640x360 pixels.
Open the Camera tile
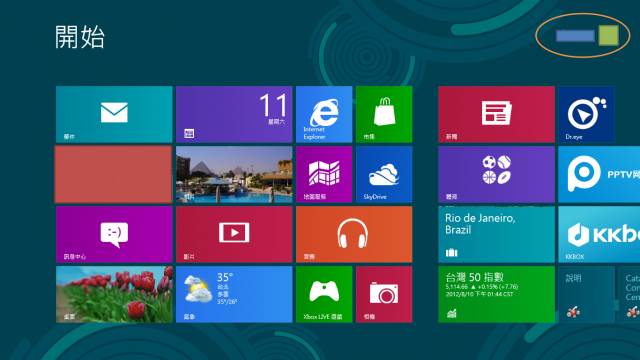point(384,294)
